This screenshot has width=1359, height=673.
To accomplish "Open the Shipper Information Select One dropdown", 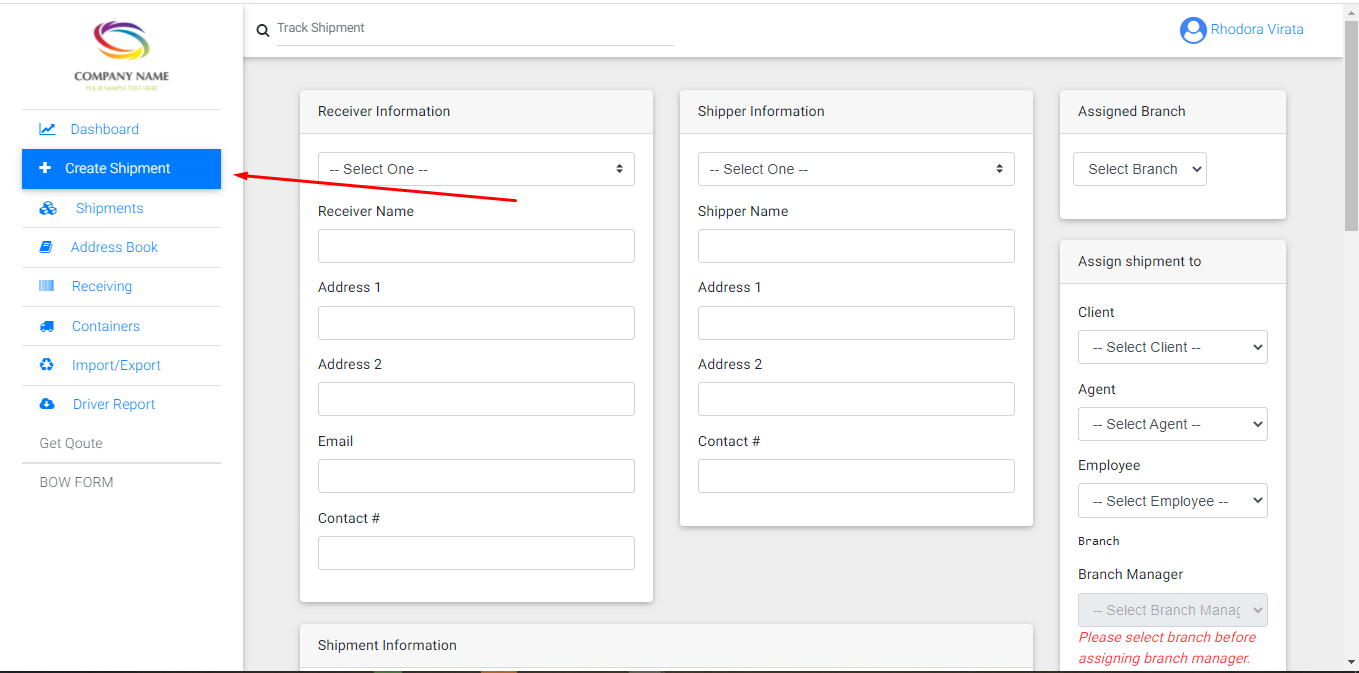I will pos(856,169).
